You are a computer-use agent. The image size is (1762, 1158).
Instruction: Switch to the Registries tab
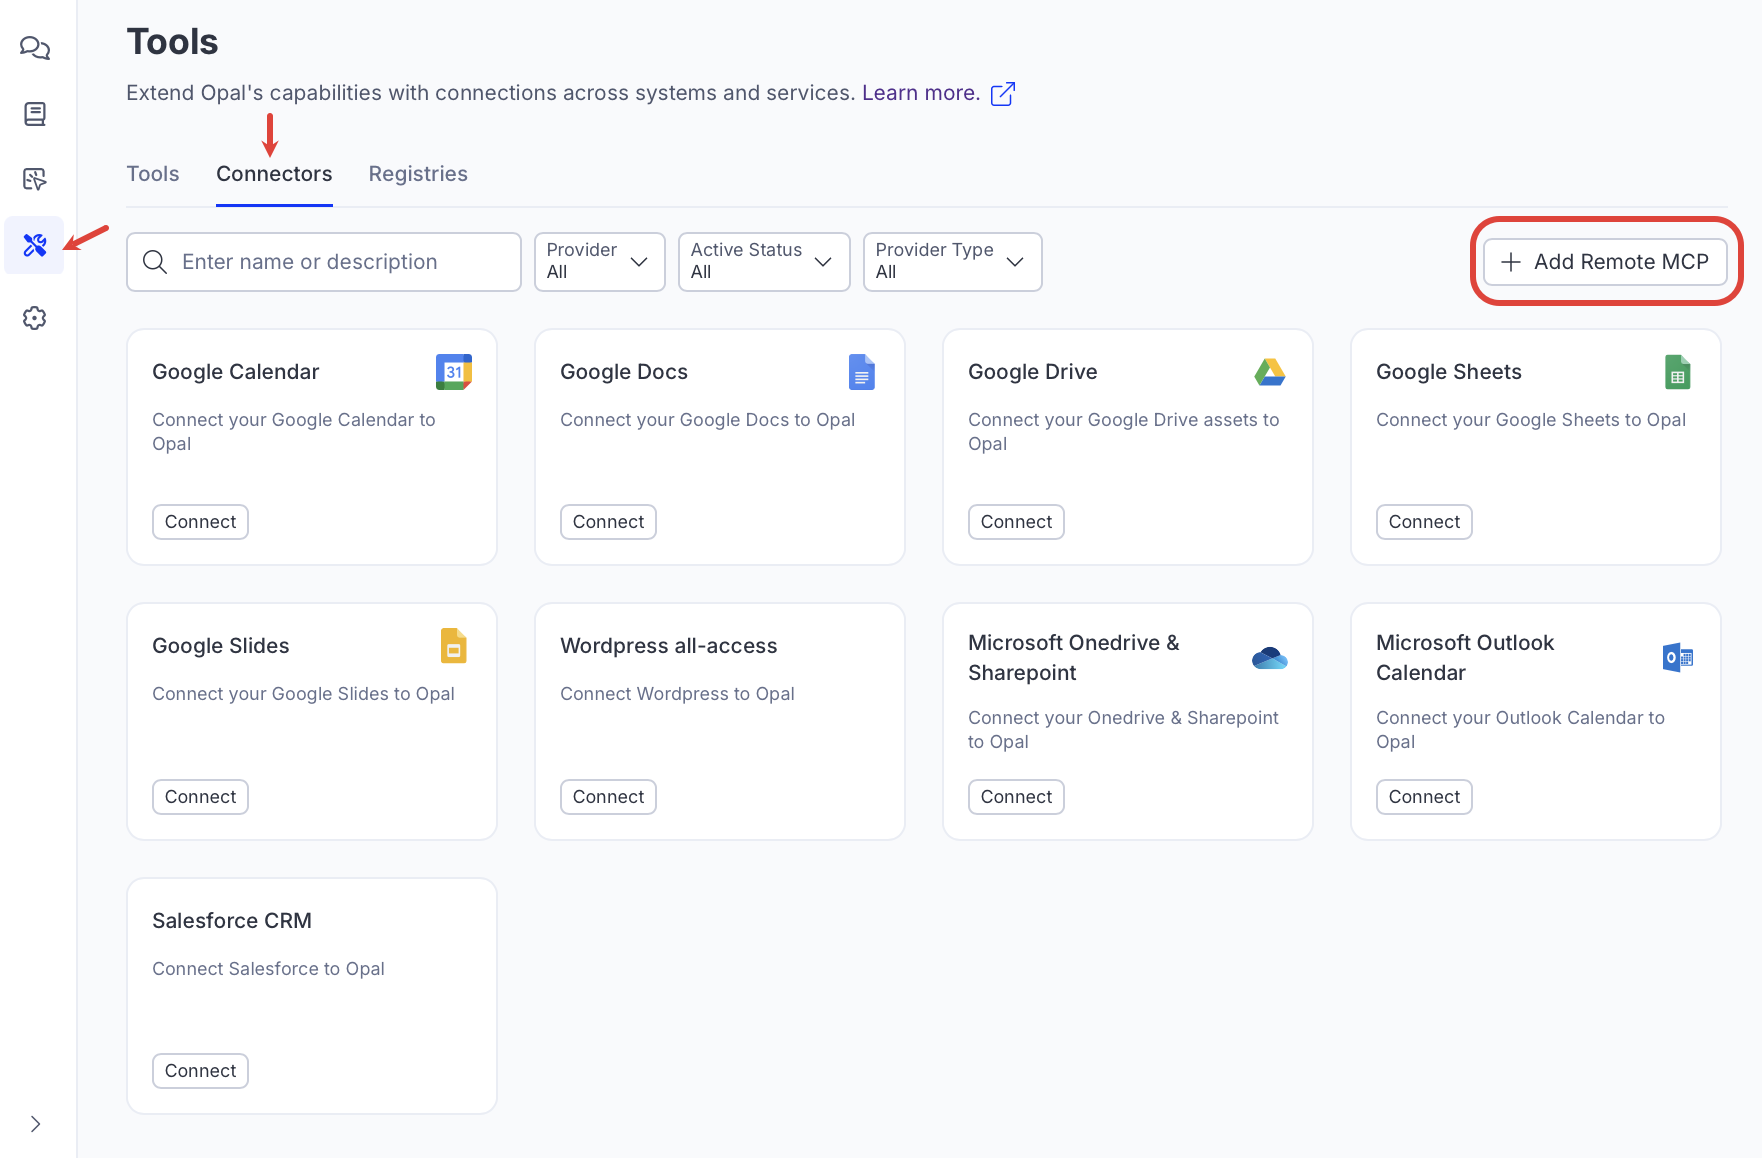418,173
